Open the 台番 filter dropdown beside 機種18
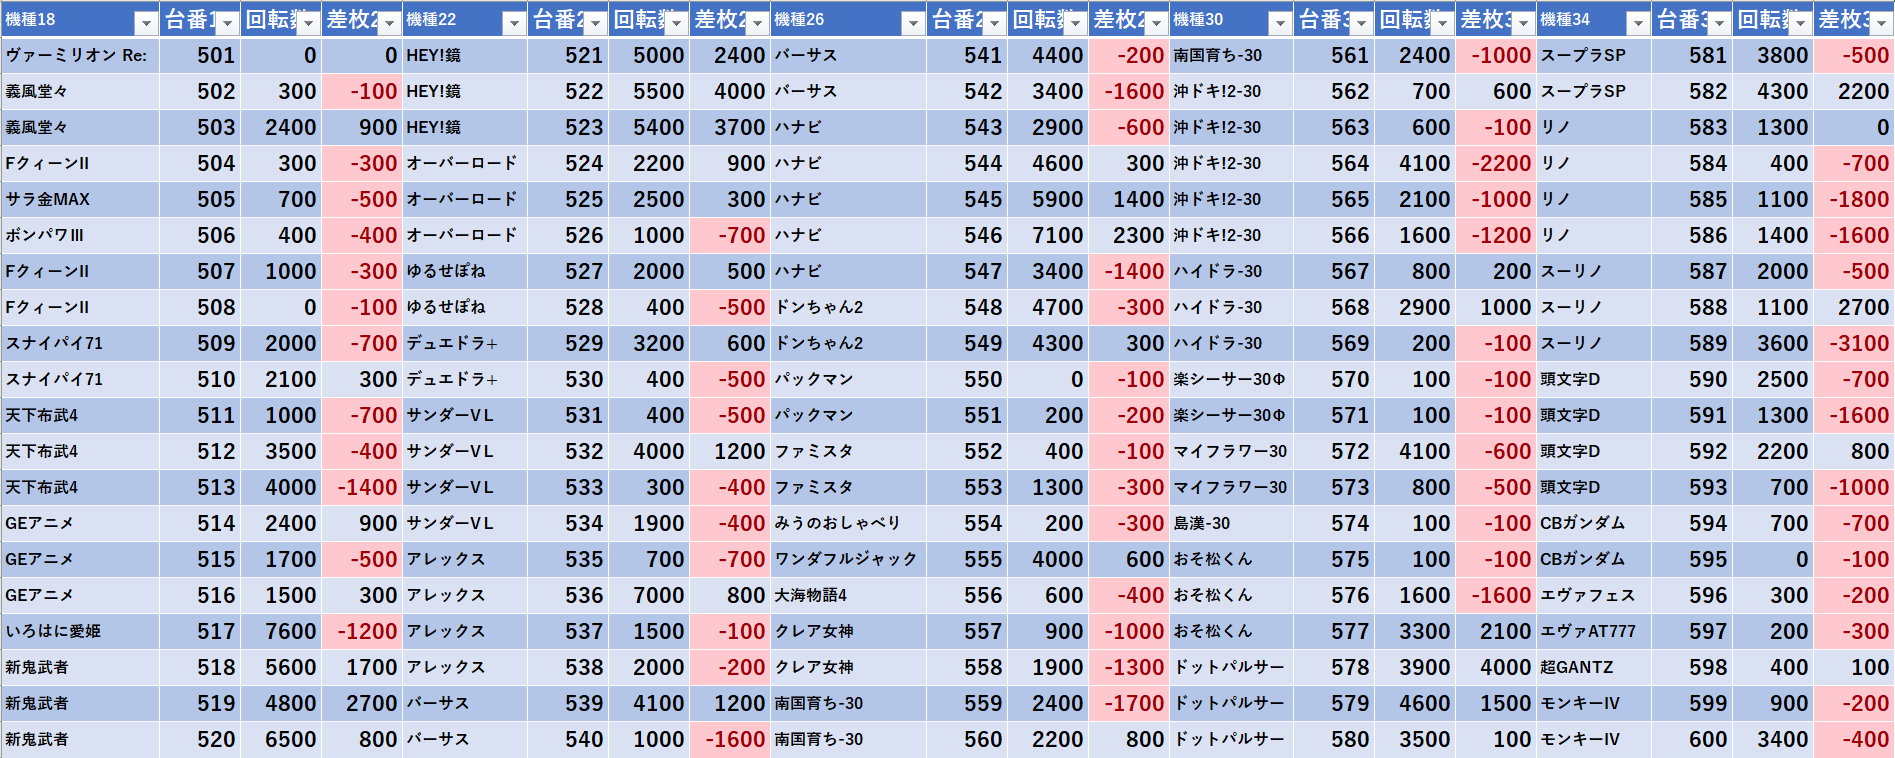This screenshot has height=758, width=1895. [x=228, y=23]
